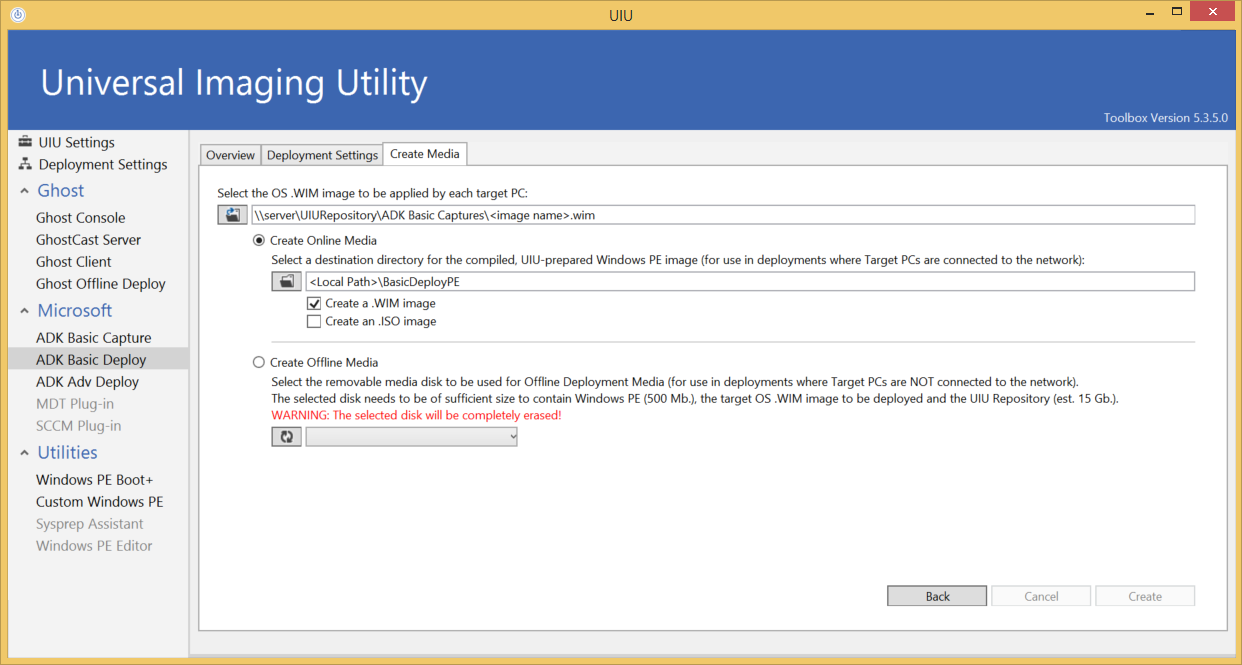Screen dimensions: 1242x665
Task: Minimize the UIU window
Action: pyautogui.click(x=1148, y=12)
